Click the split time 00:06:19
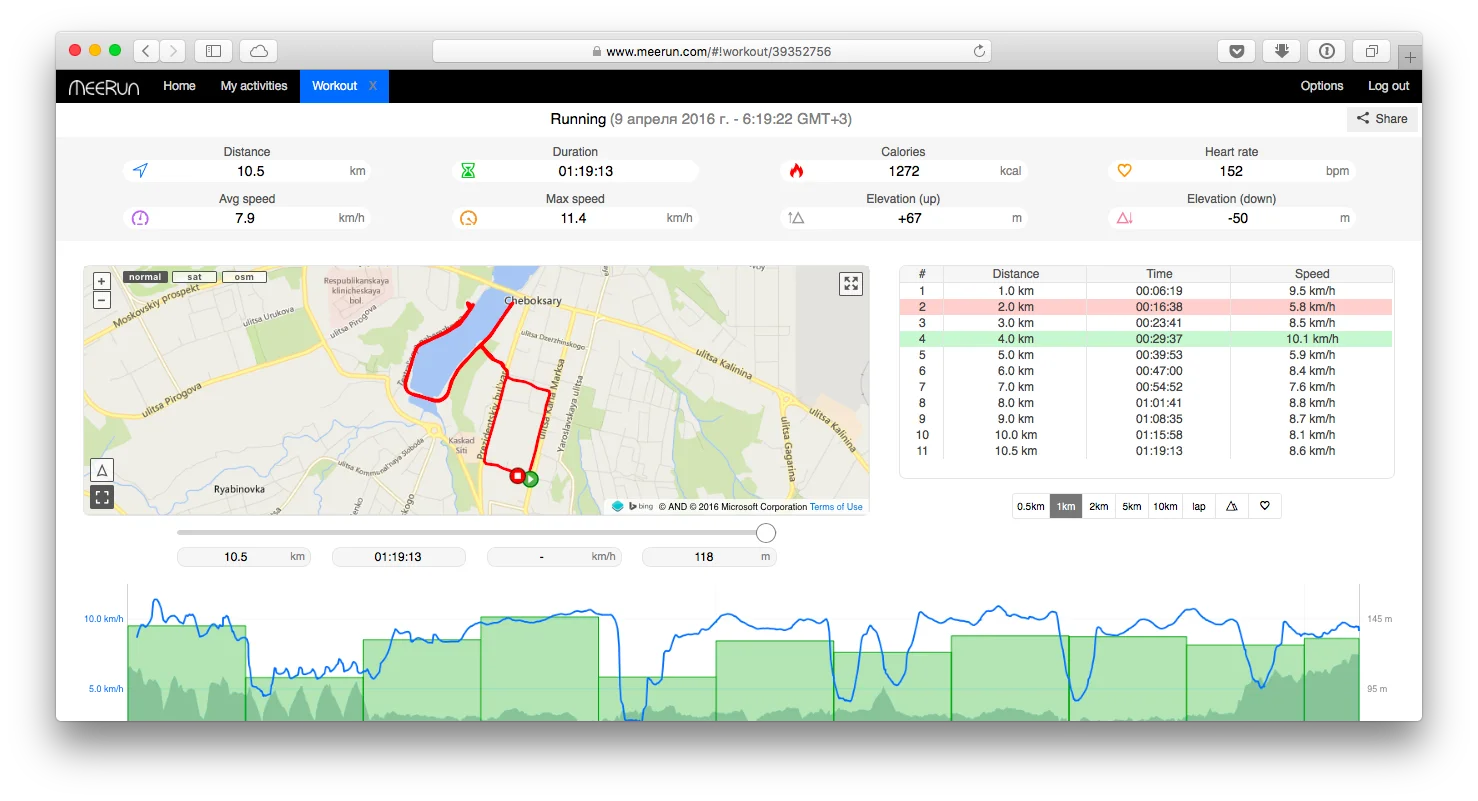Image resolution: width=1478 pixels, height=801 pixels. (x=1159, y=291)
